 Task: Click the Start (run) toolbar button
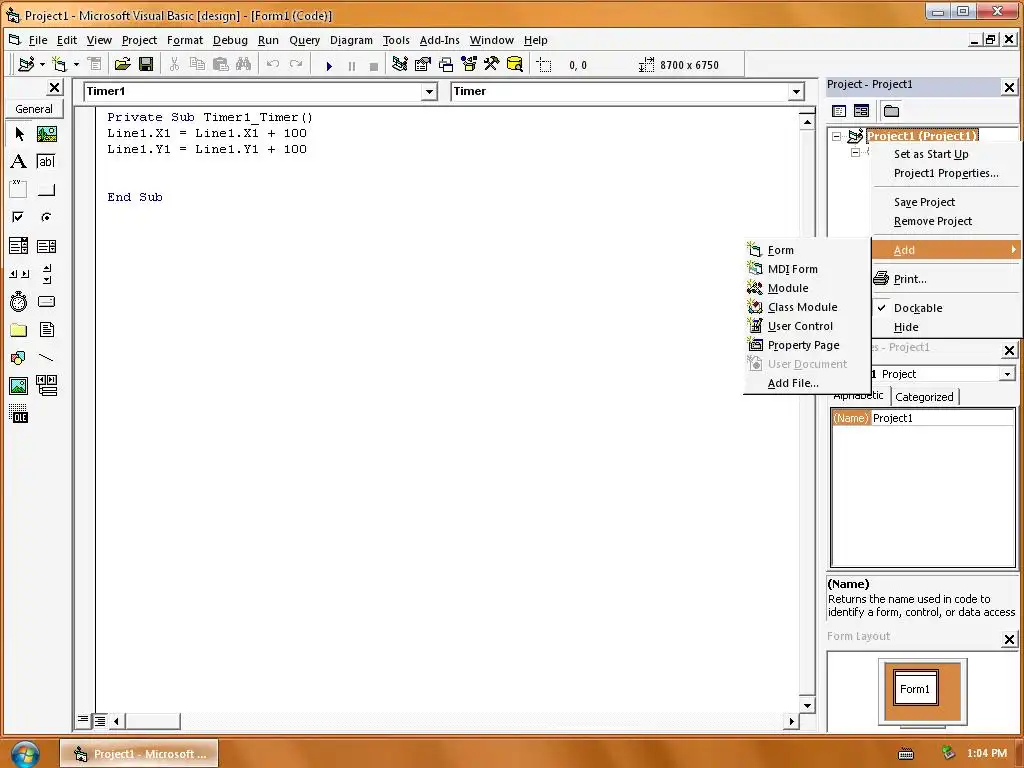pos(329,65)
